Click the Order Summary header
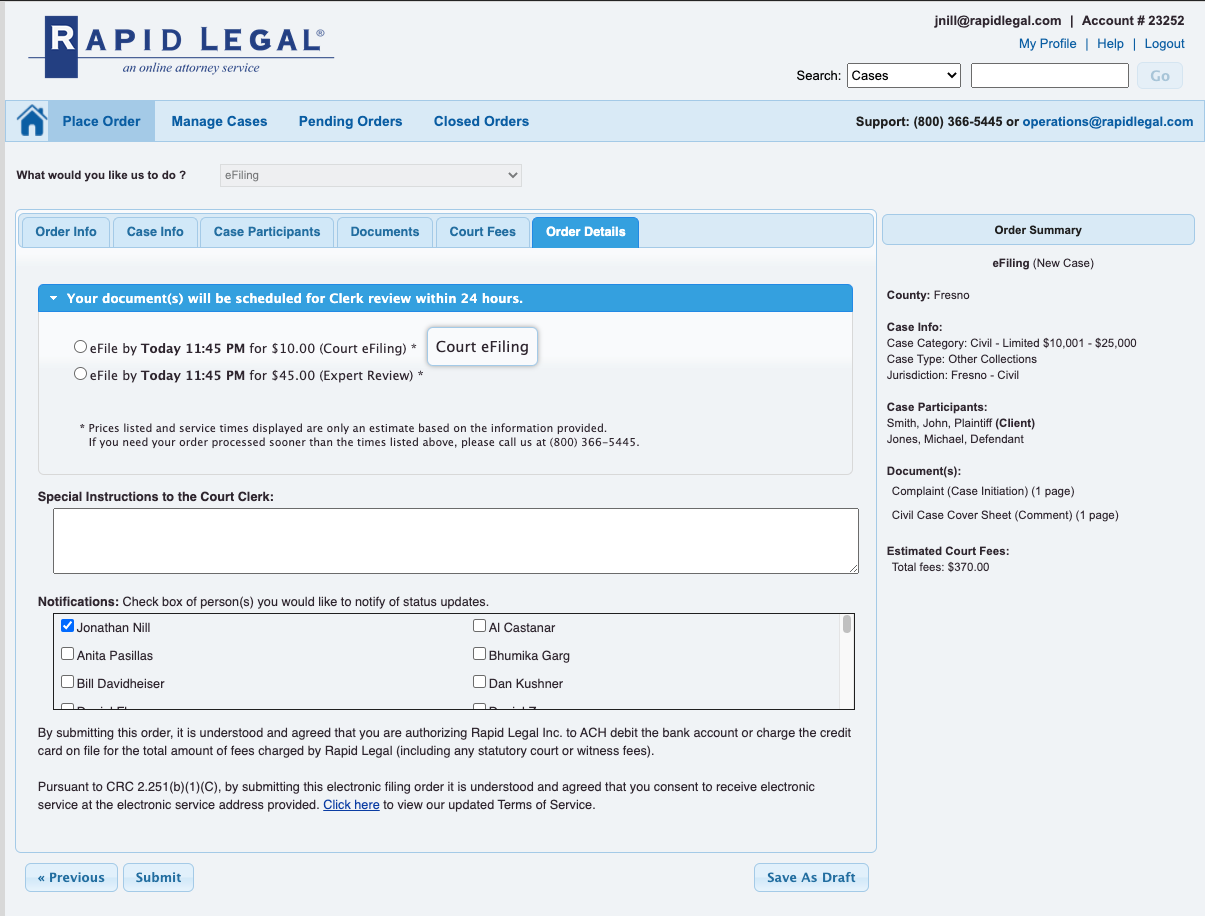1205x916 pixels. point(1038,230)
